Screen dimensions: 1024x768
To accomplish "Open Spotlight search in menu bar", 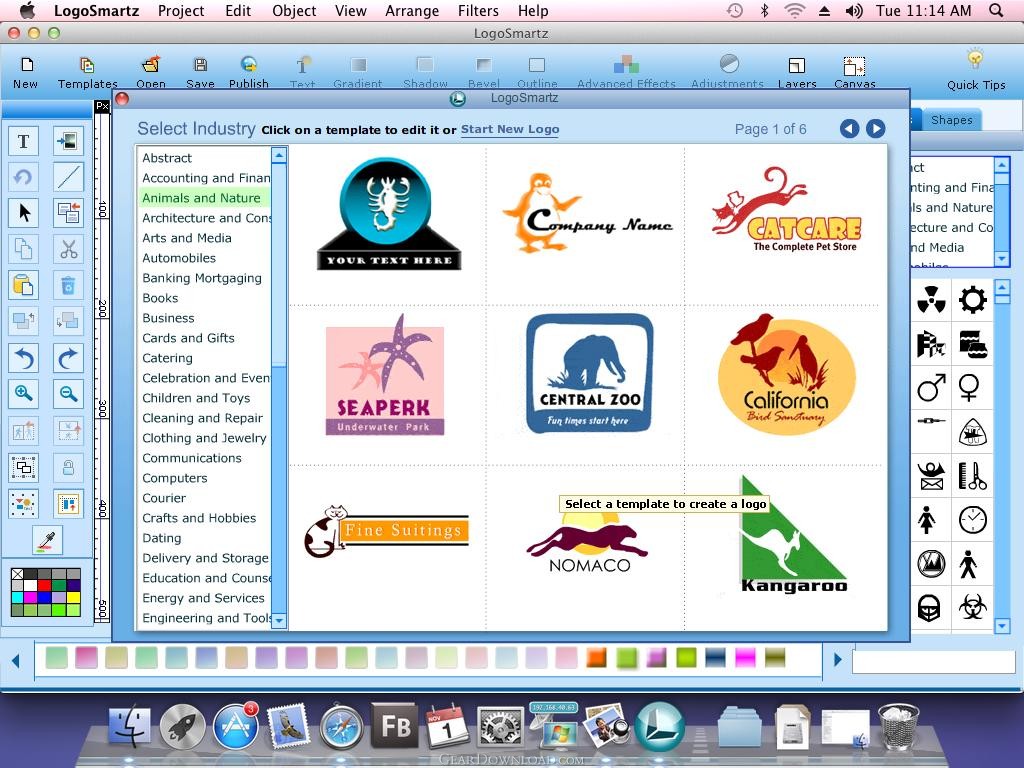I will point(996,10).
